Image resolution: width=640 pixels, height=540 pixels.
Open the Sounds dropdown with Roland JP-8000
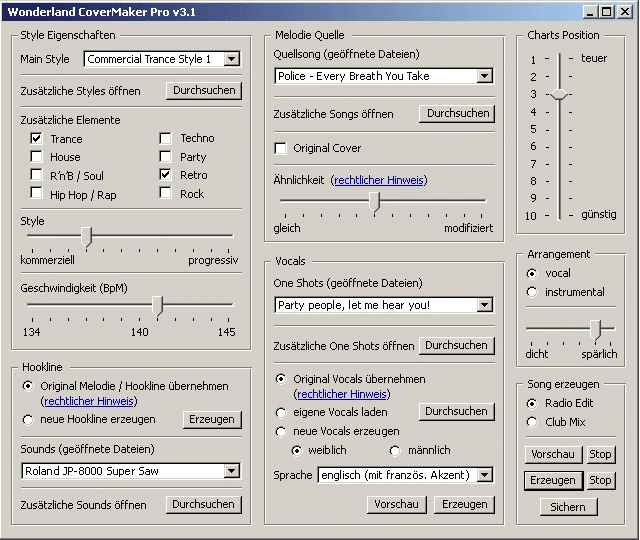[x=231, y=471]
